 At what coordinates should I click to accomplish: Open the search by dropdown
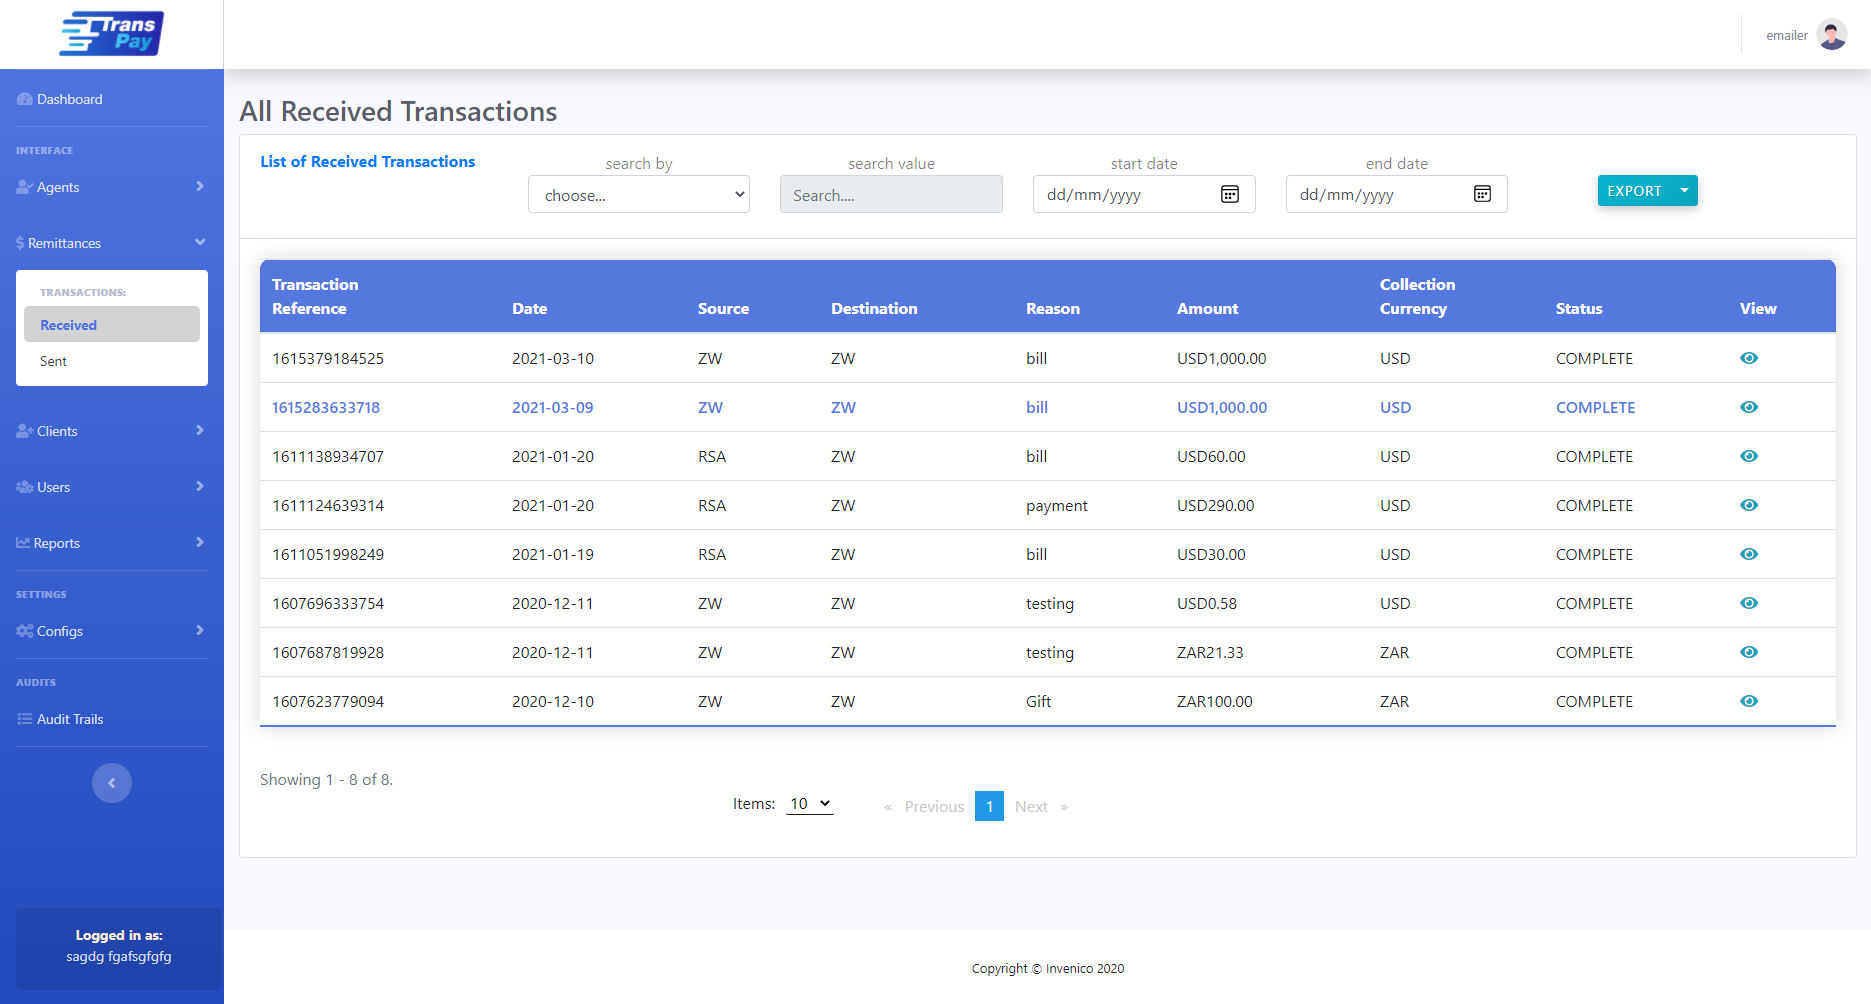(639, 194)
